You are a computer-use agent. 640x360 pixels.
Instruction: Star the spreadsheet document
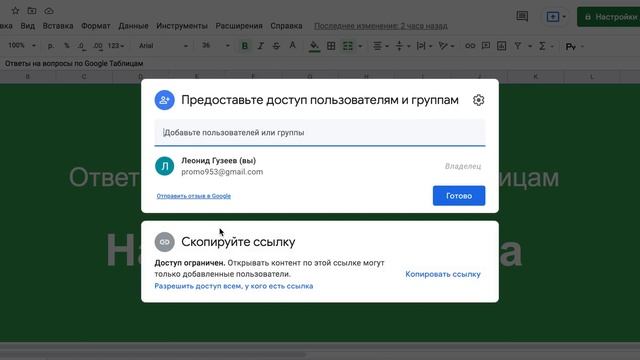click(x=15, y=11)
